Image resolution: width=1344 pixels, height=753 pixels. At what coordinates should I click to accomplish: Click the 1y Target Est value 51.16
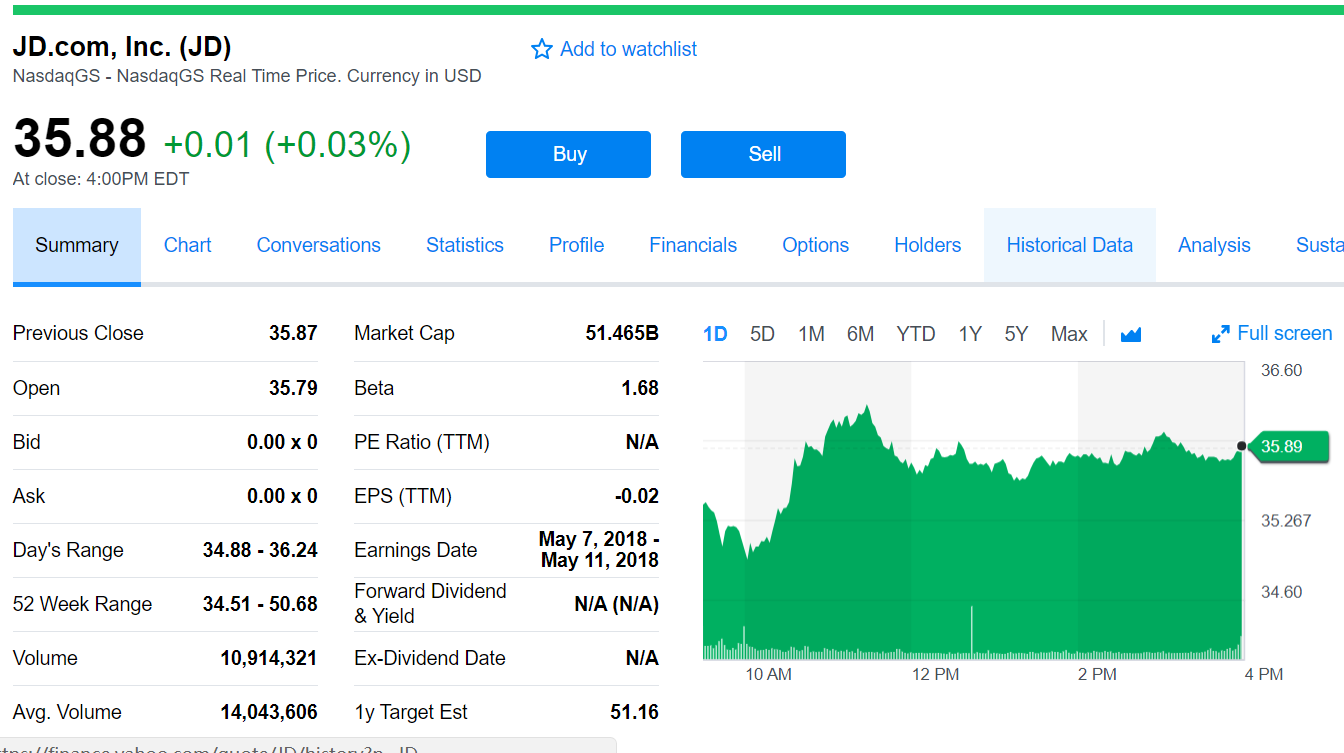coord(635,712)
